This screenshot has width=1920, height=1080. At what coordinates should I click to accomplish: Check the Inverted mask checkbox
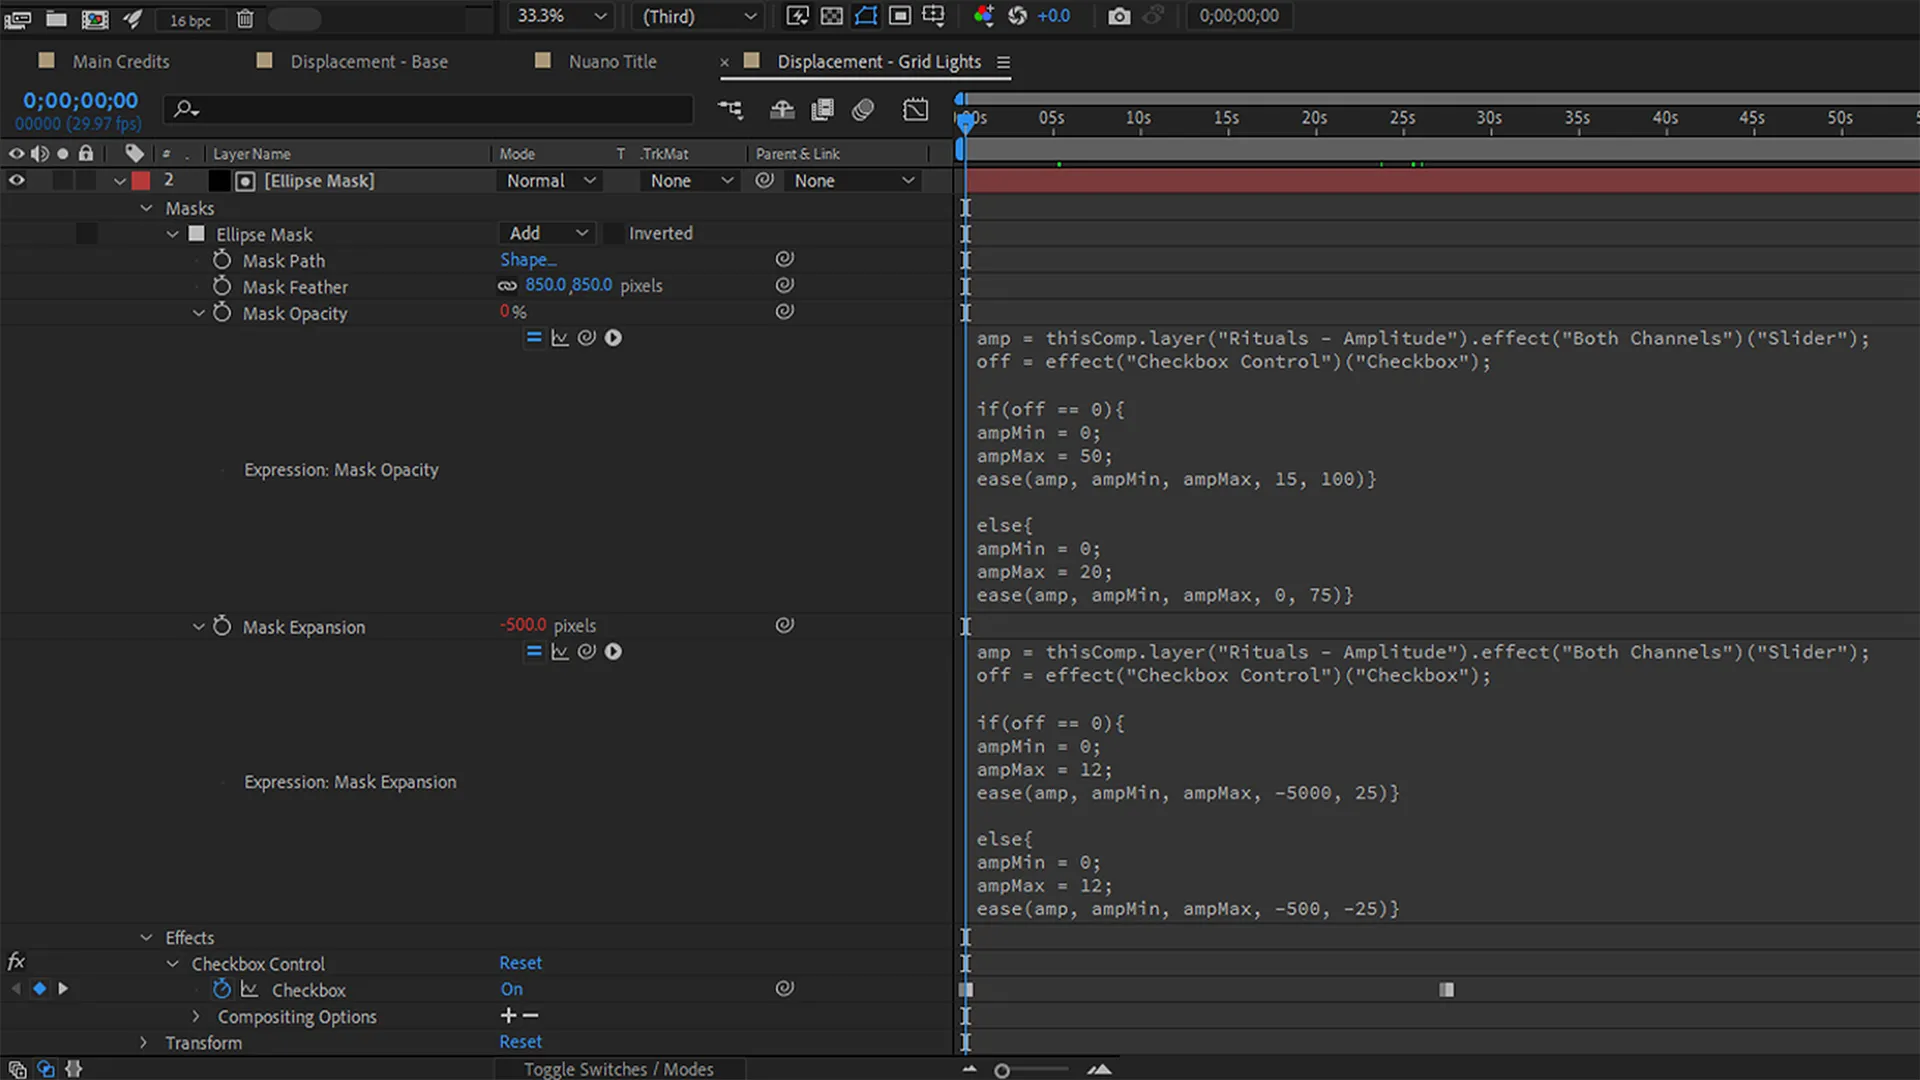613,233
